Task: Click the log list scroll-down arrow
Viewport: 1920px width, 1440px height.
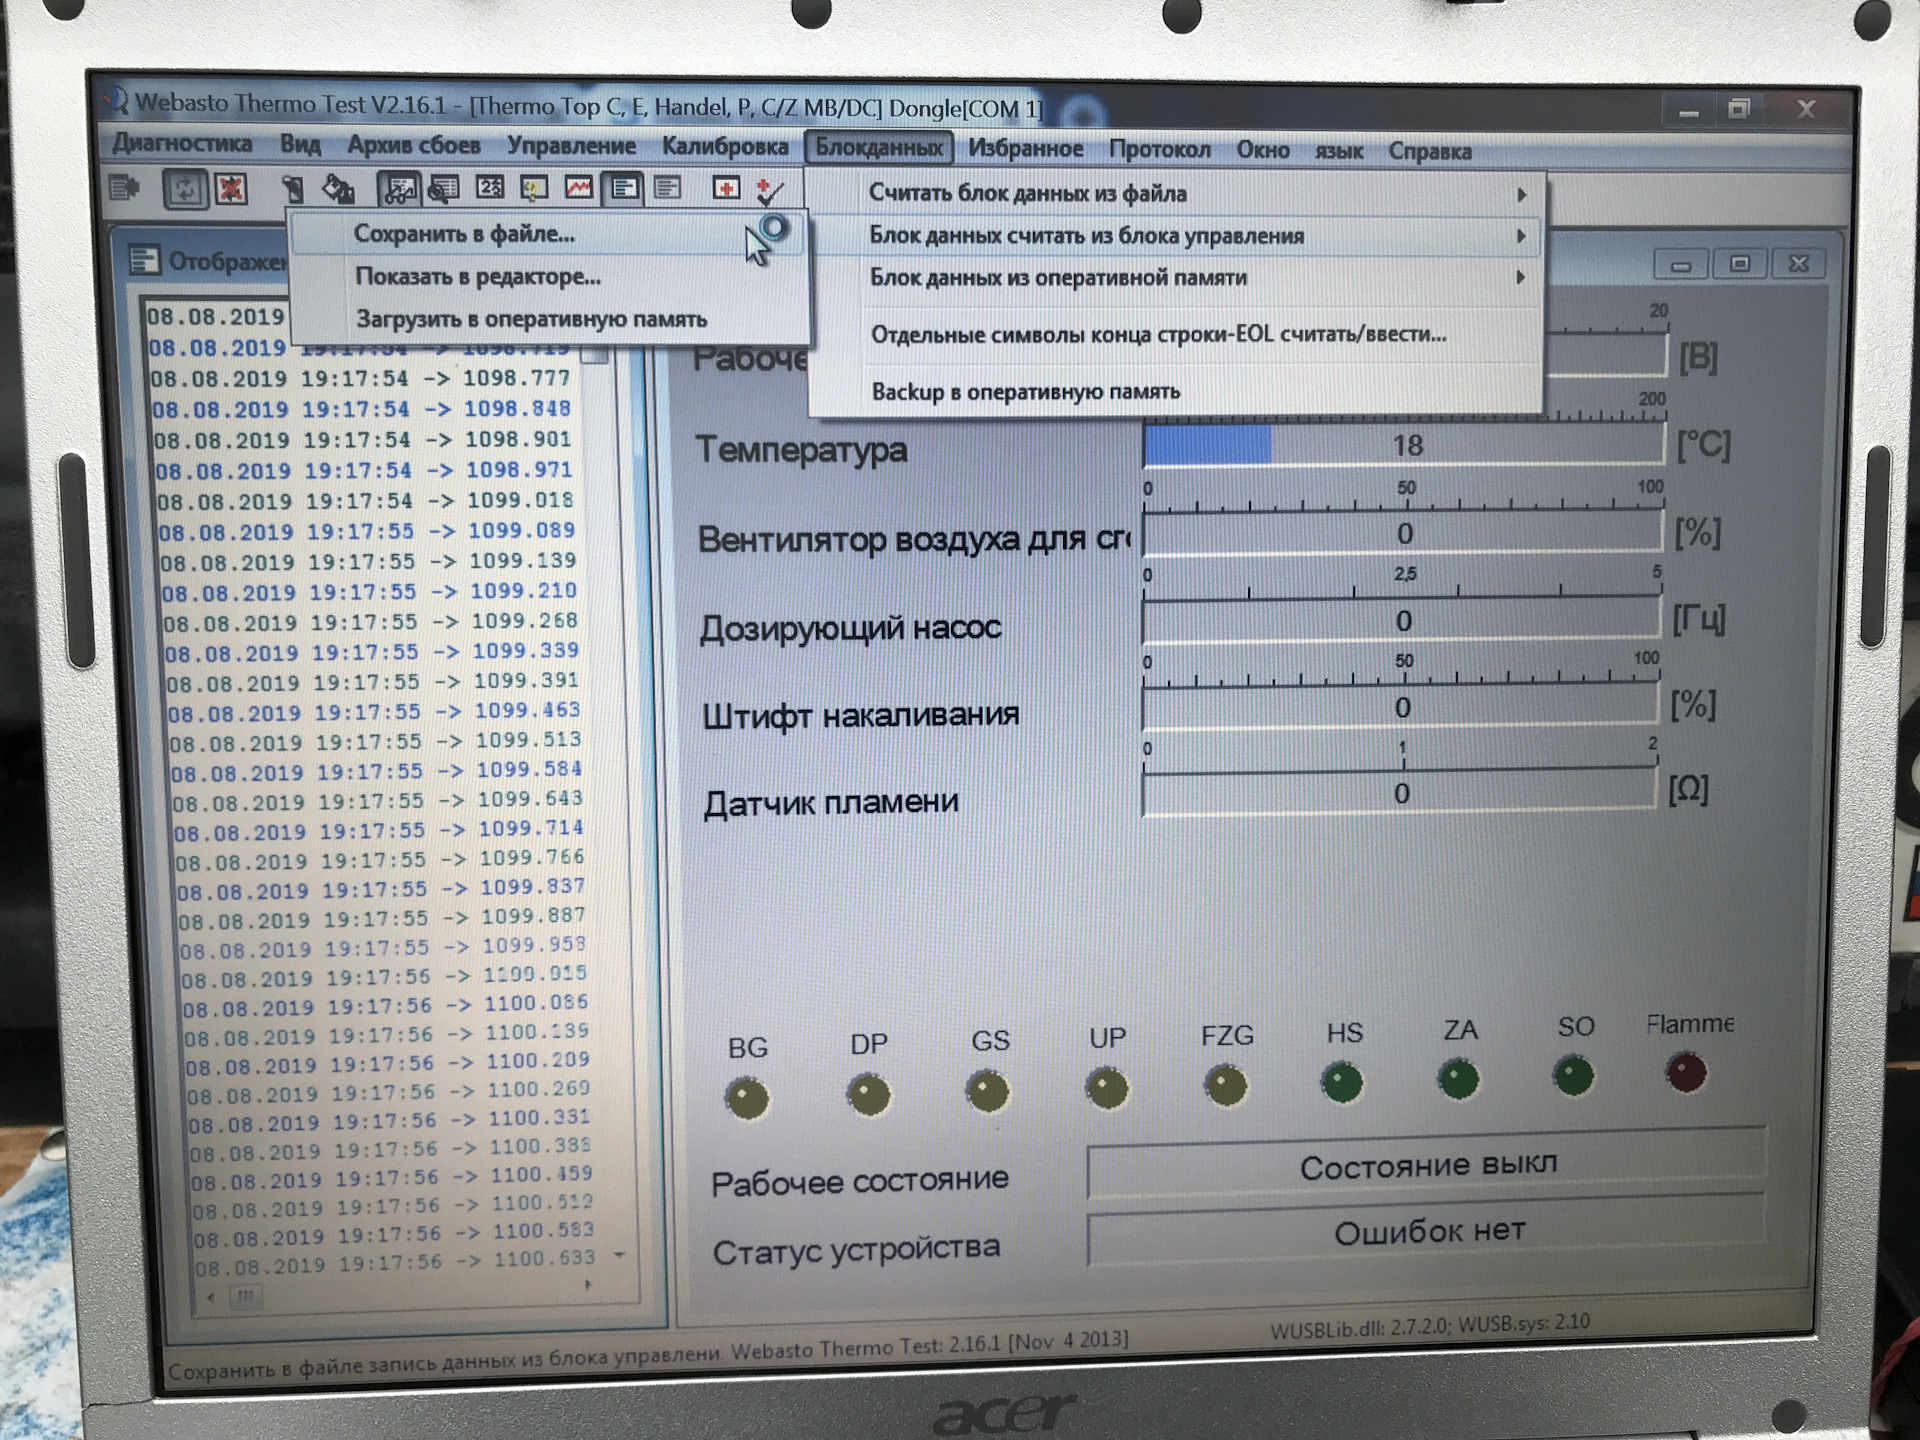Action: (620, 1255)
